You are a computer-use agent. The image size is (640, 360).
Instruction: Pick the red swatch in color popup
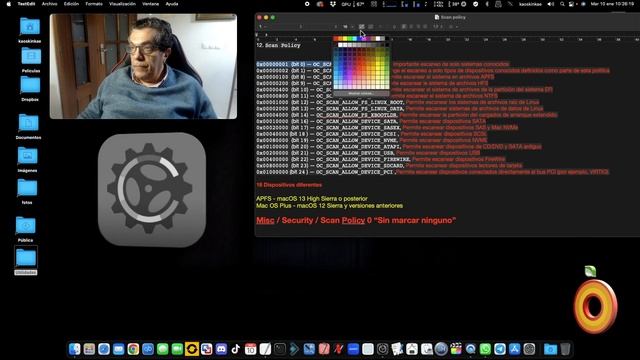[x=336, y=39]
